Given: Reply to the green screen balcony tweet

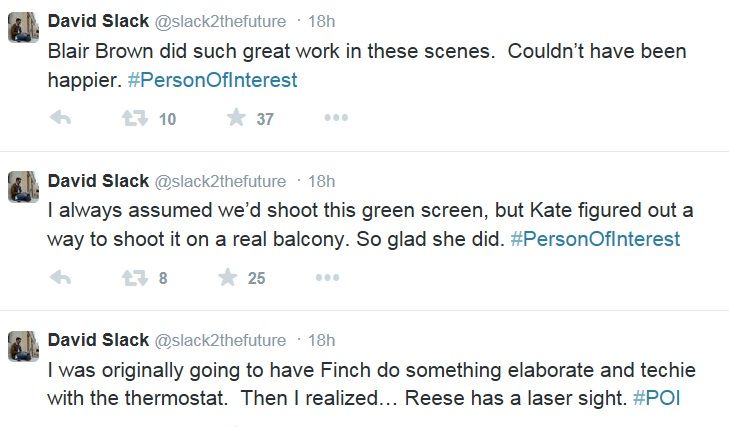Looking at the screenshot, I should click(x=60, y=278).
